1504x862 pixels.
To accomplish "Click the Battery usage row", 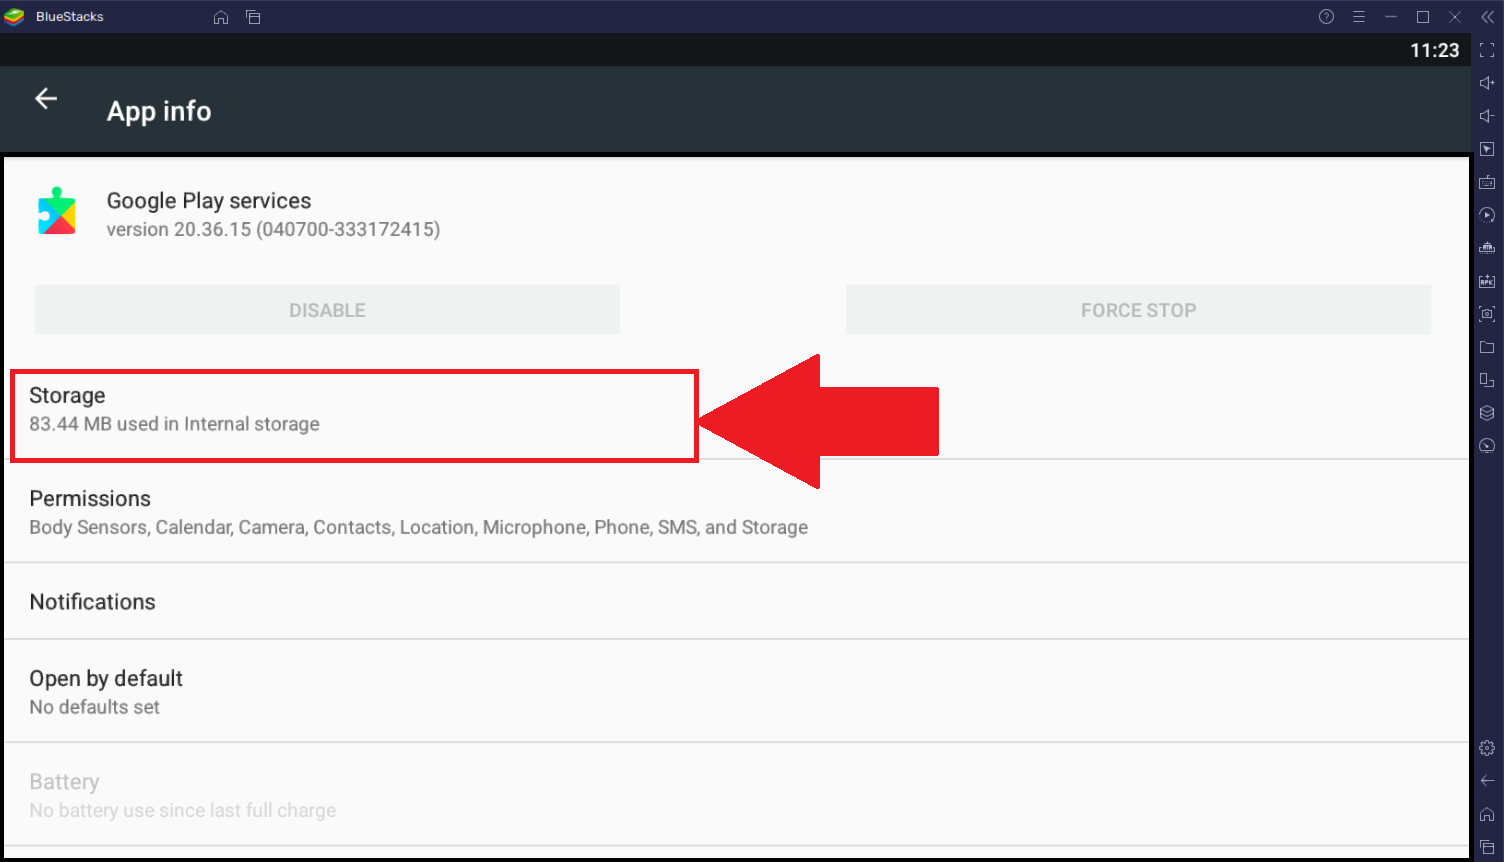I will click(x=737, y=795).
